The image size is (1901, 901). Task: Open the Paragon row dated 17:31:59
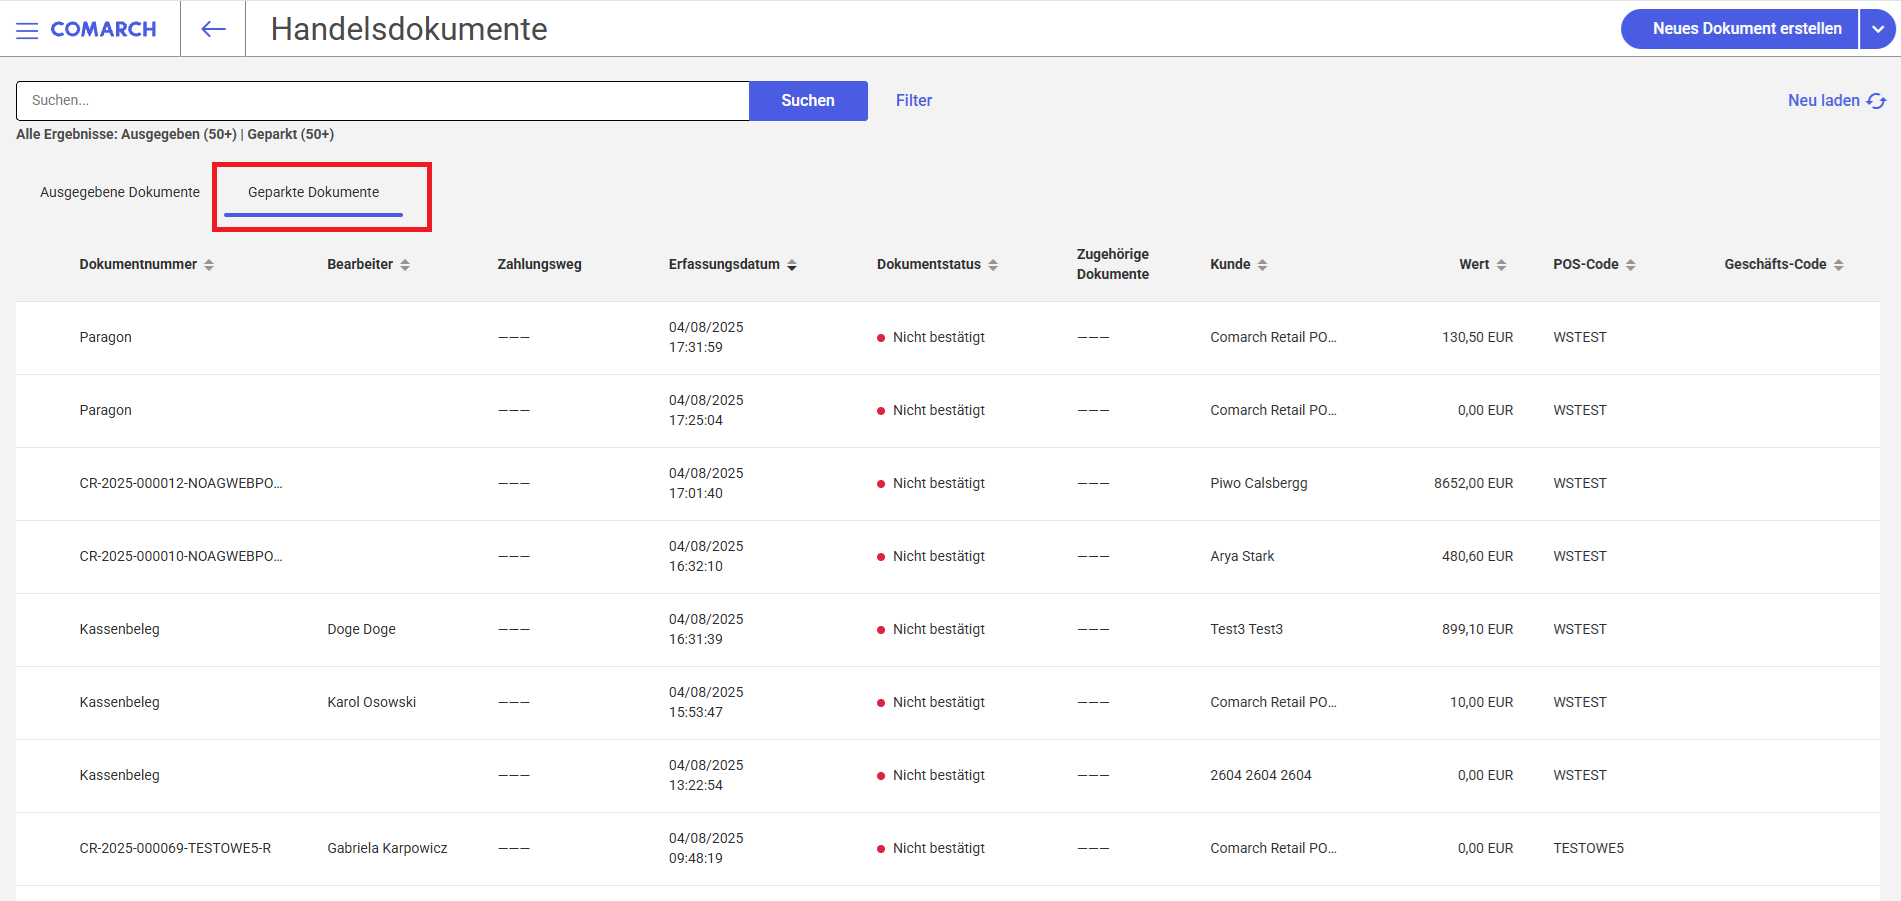pyautogui.click(x=948, y=338)
